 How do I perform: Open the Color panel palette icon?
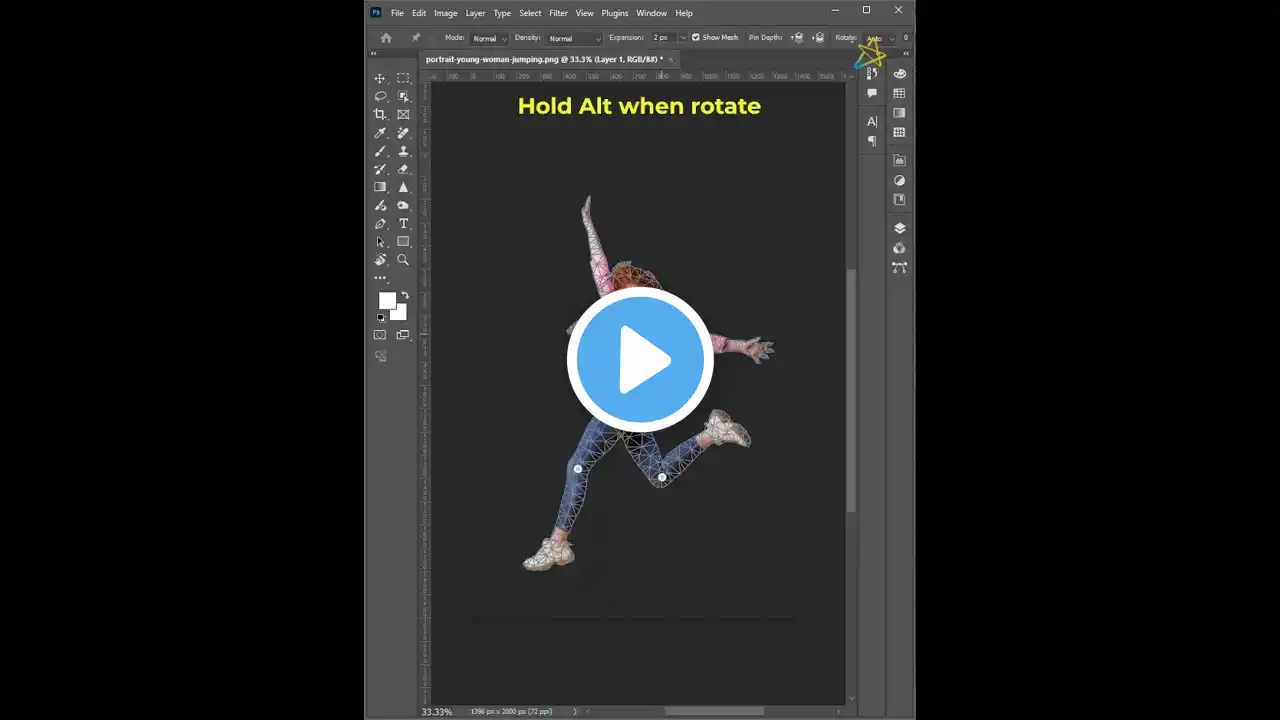[x=899, y=74]
